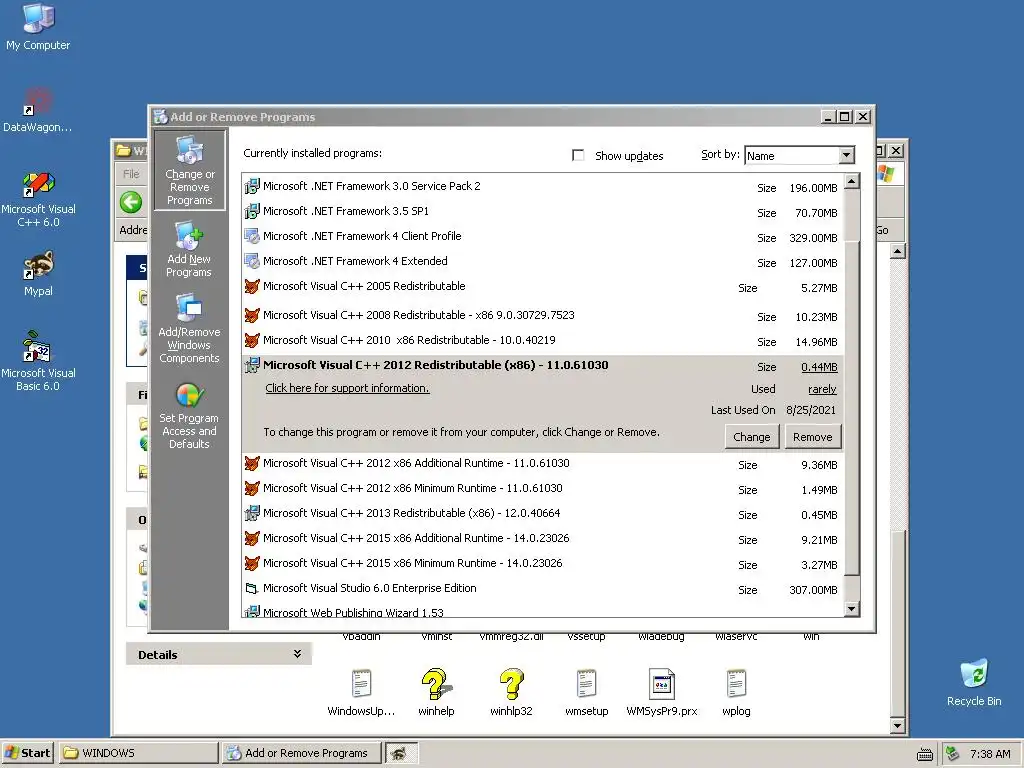Select Microsoft Web Publishing Wizard 1.53 entry

pyautogui.click(x=543, y=612)
